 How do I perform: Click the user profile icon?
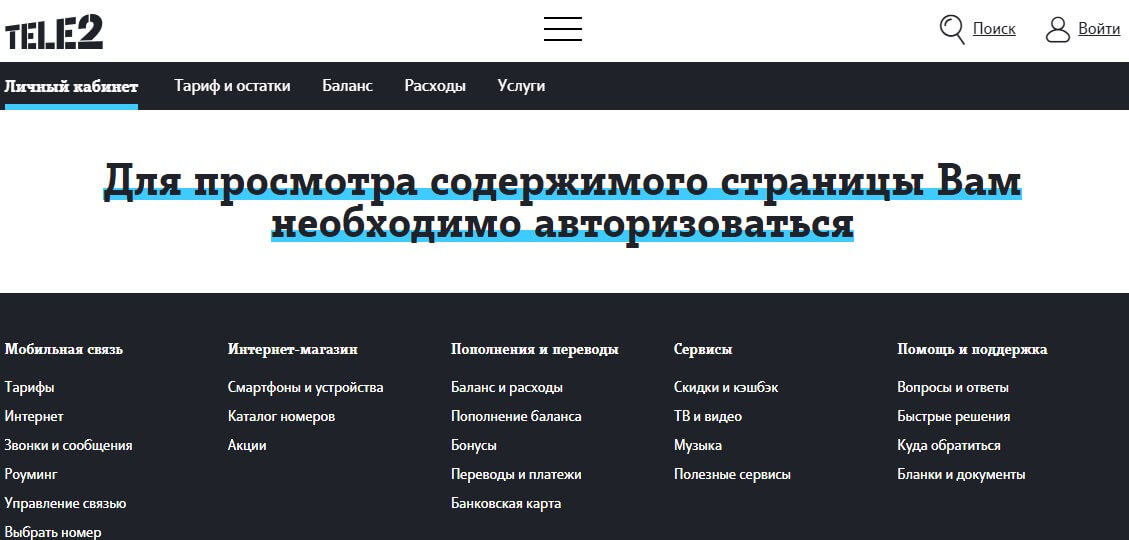click(1058, 30)
